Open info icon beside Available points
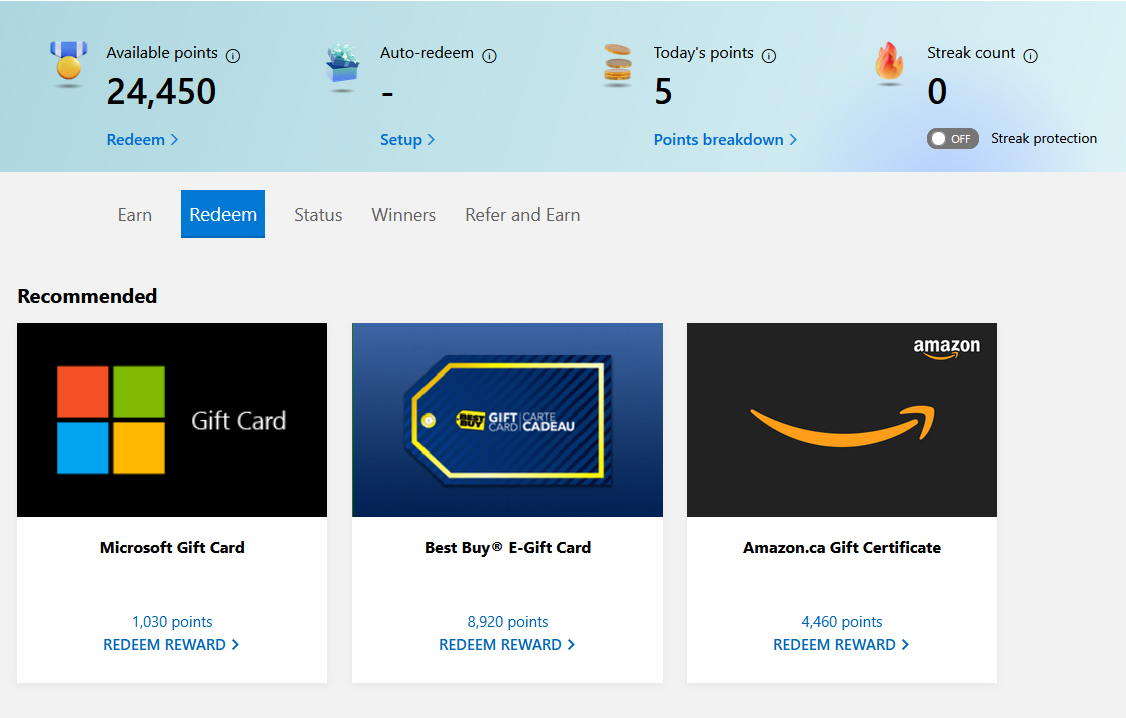 click(x=233, y=56)
